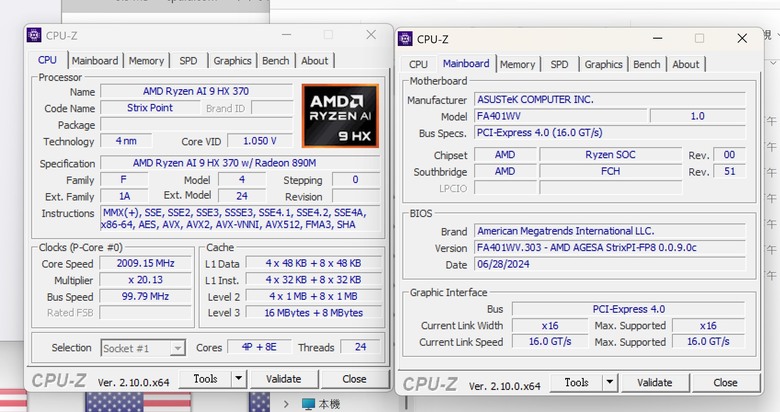Switch to CPU tab in right window

pyautogui.click(x=418, y=64)
